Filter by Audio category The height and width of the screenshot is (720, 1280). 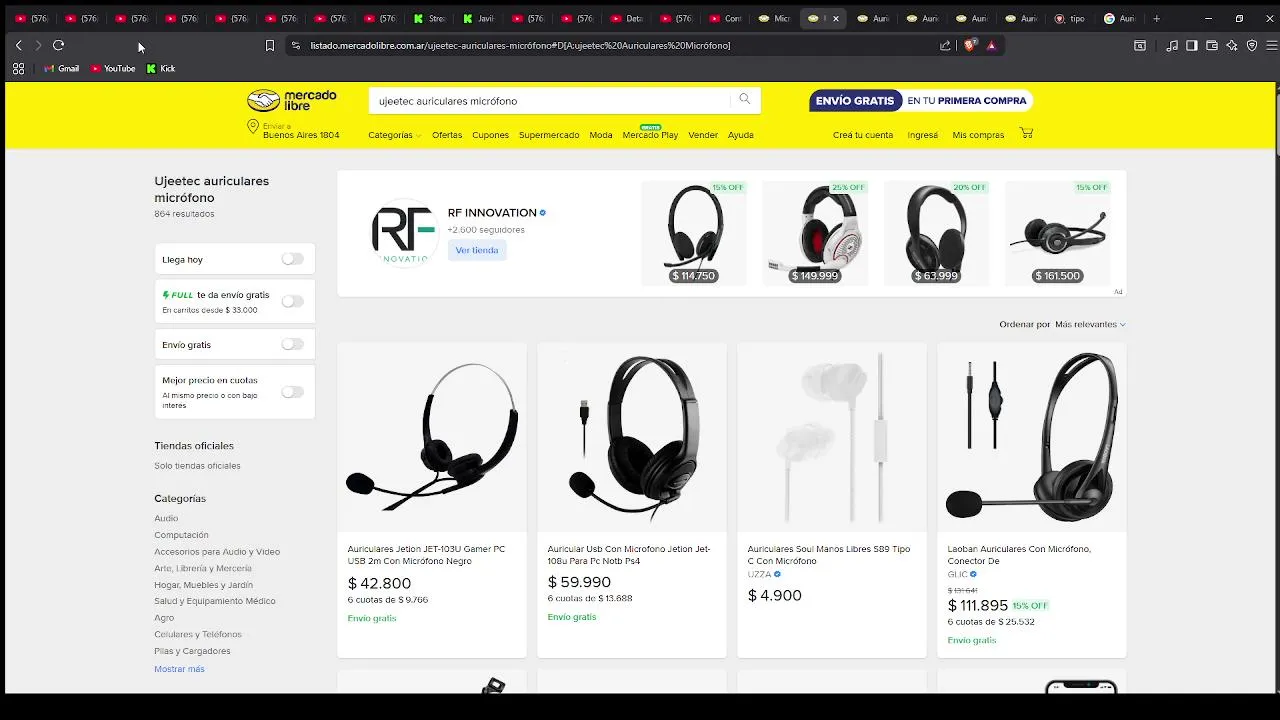pyautogui.click(x=166, y=518)
